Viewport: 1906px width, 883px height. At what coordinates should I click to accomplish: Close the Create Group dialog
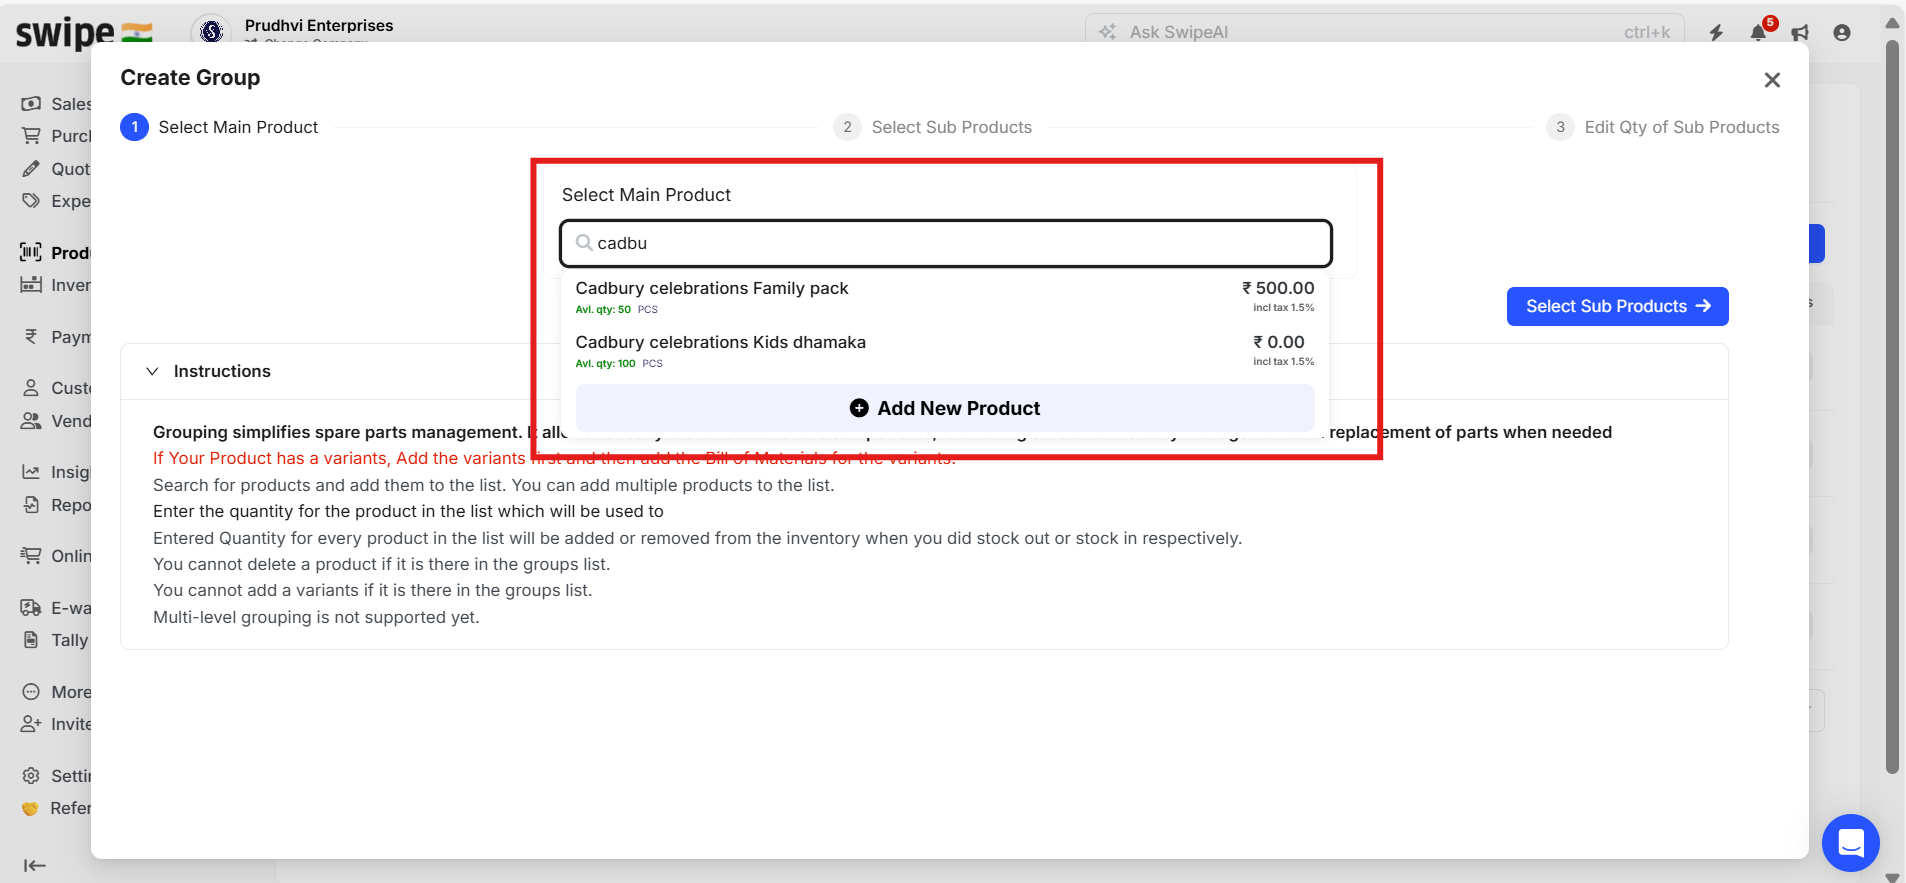coord(1772,80)
